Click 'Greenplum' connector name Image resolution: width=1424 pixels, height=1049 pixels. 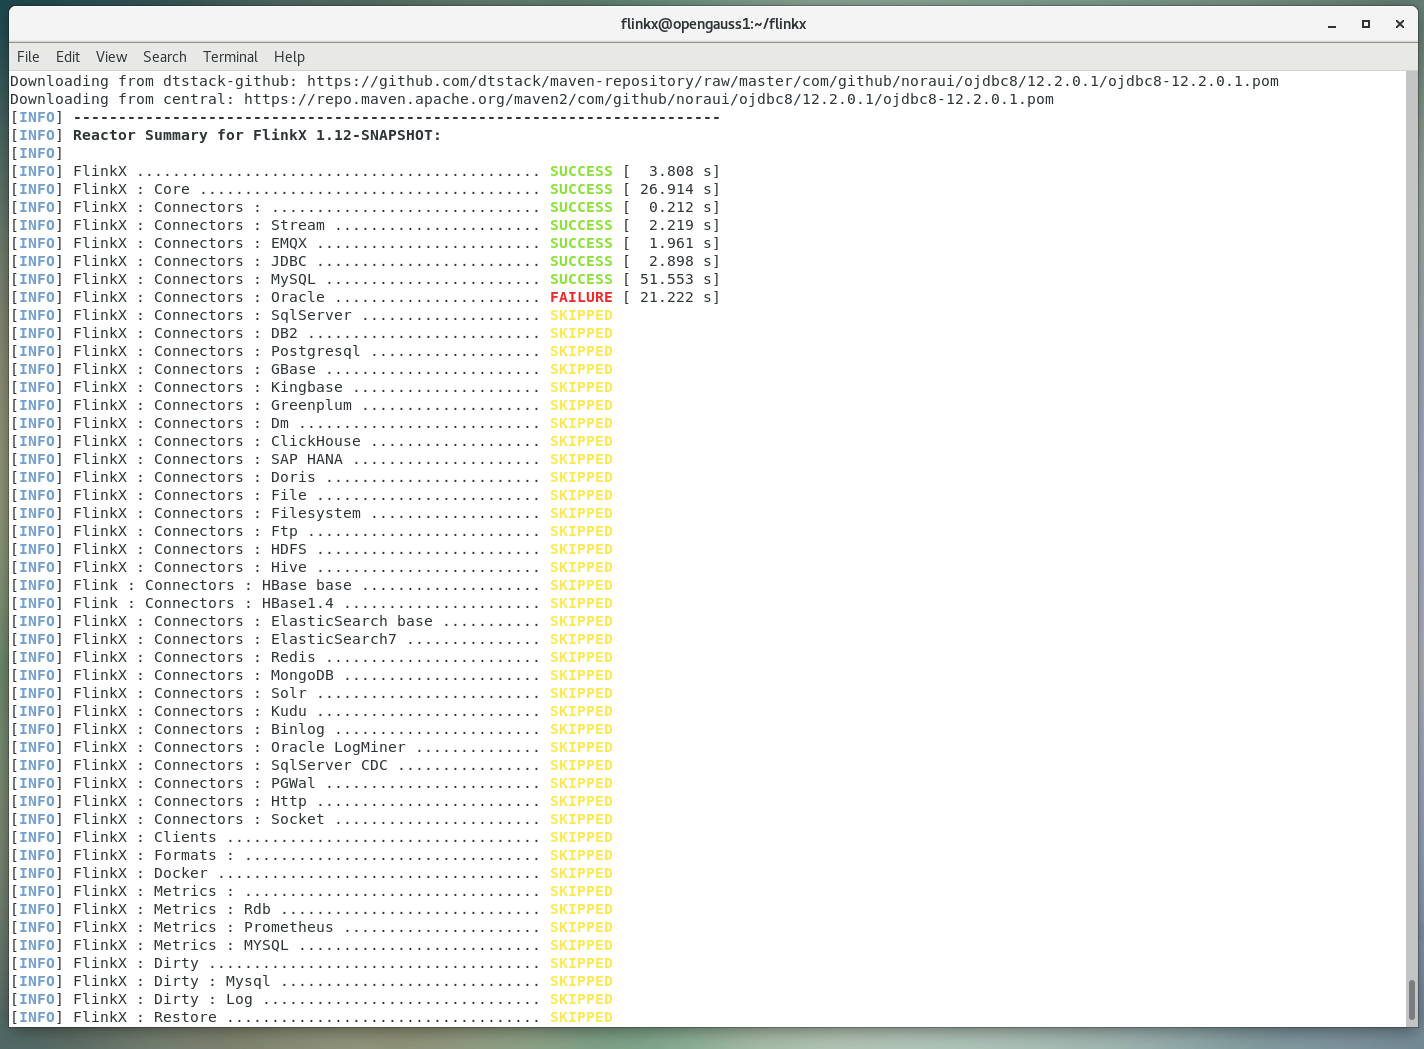[x=311, y=405]
